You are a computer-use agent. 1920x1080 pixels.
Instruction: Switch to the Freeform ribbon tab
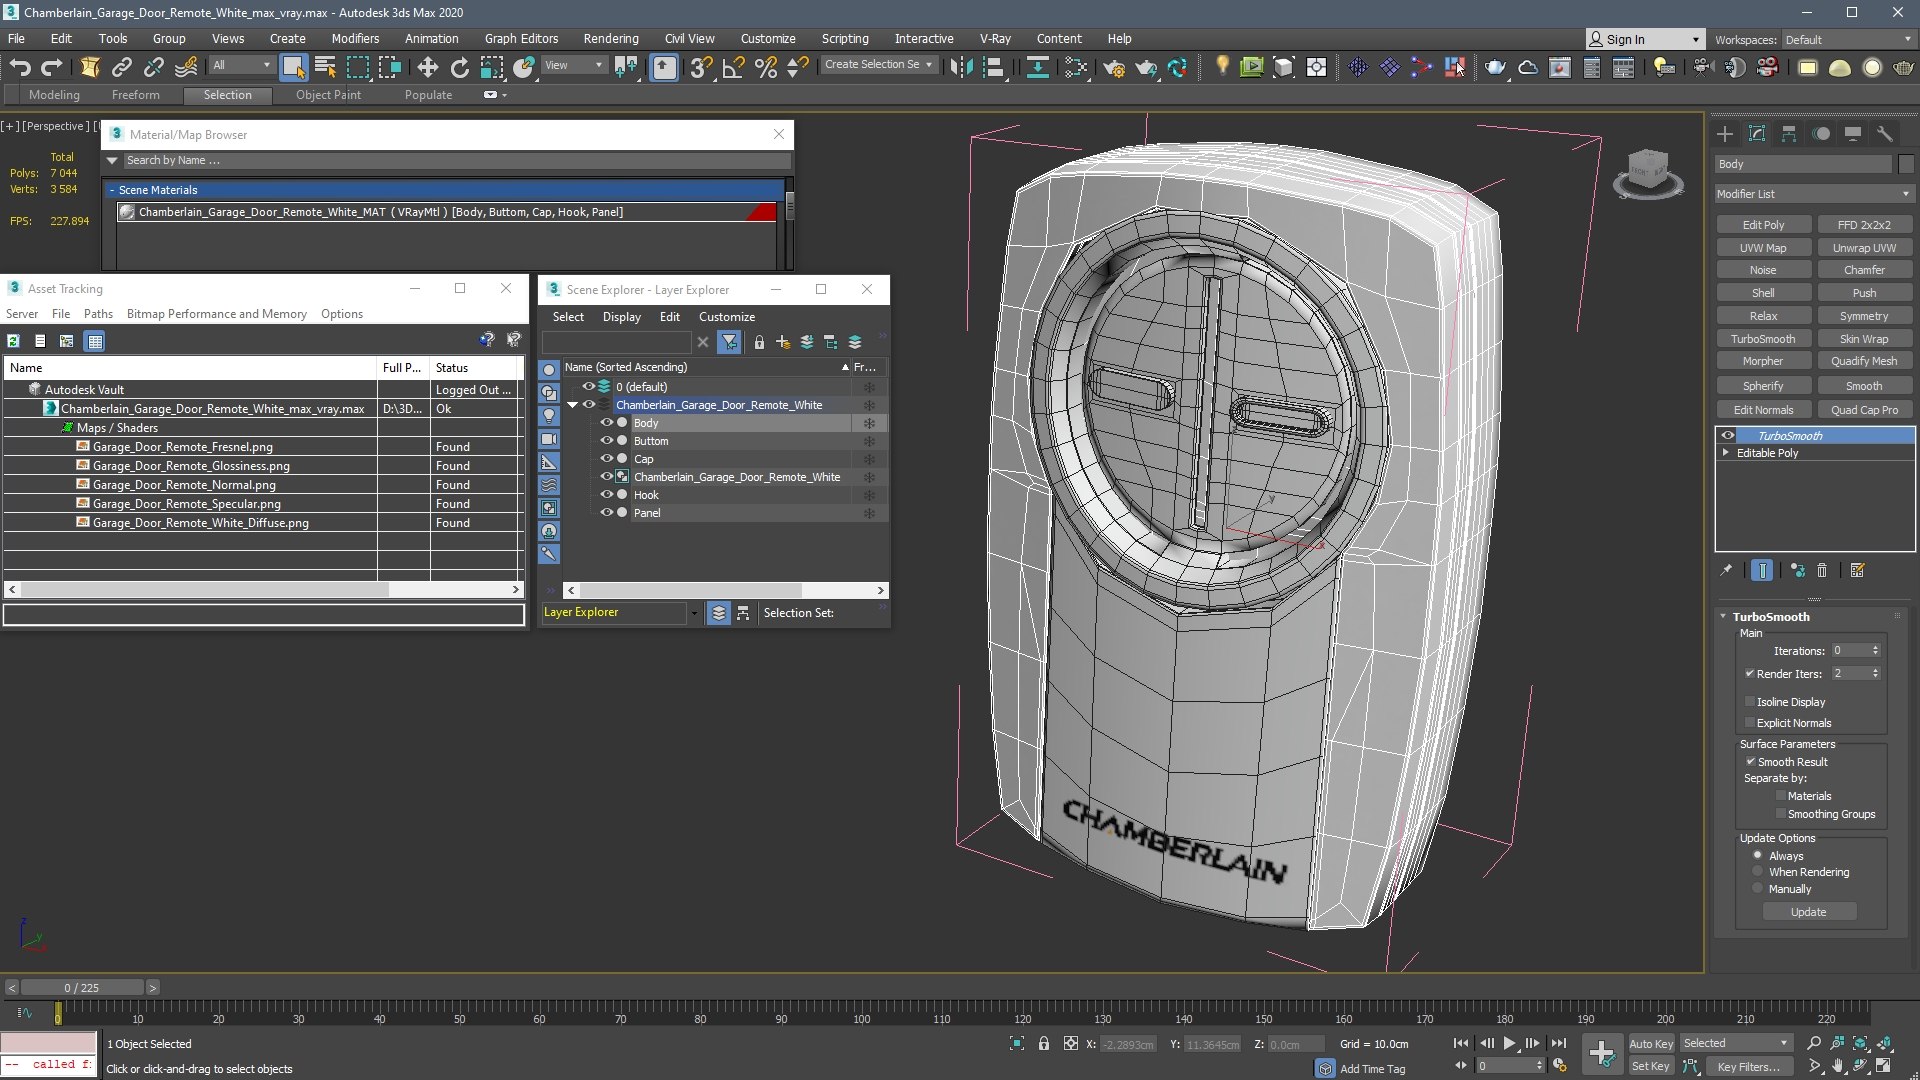click(x=135, y=95)
